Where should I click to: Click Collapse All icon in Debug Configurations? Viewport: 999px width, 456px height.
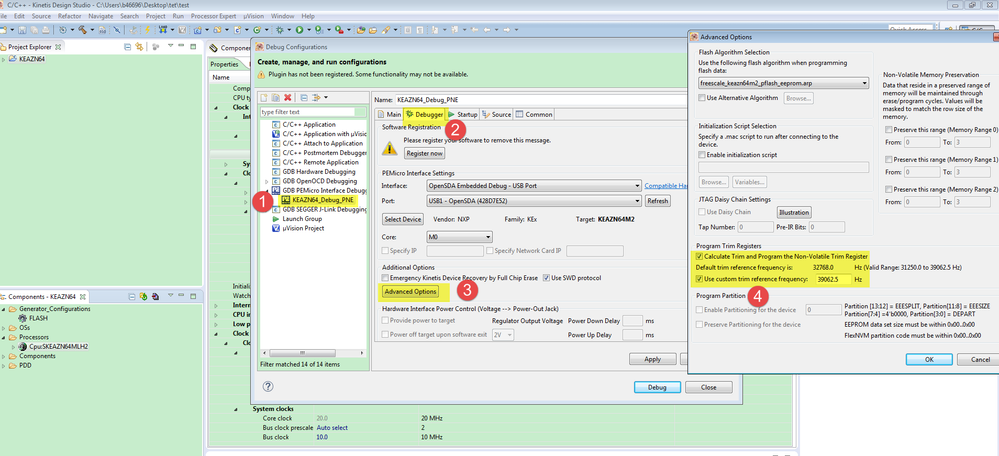(304, 97)
